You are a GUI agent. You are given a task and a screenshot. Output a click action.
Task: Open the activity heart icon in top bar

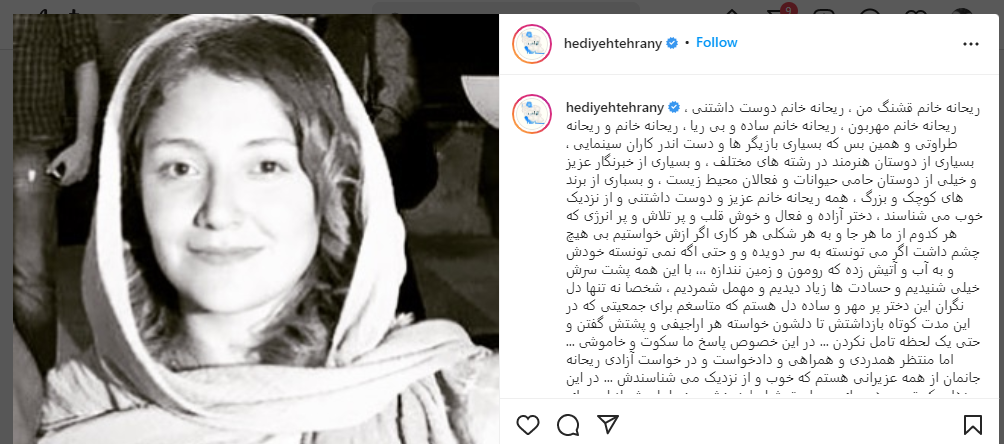coord(919,9)
